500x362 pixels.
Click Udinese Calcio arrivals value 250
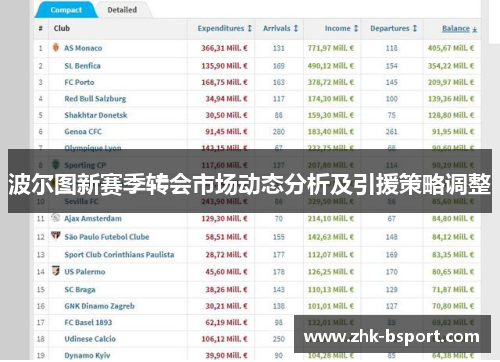(279, 339)
